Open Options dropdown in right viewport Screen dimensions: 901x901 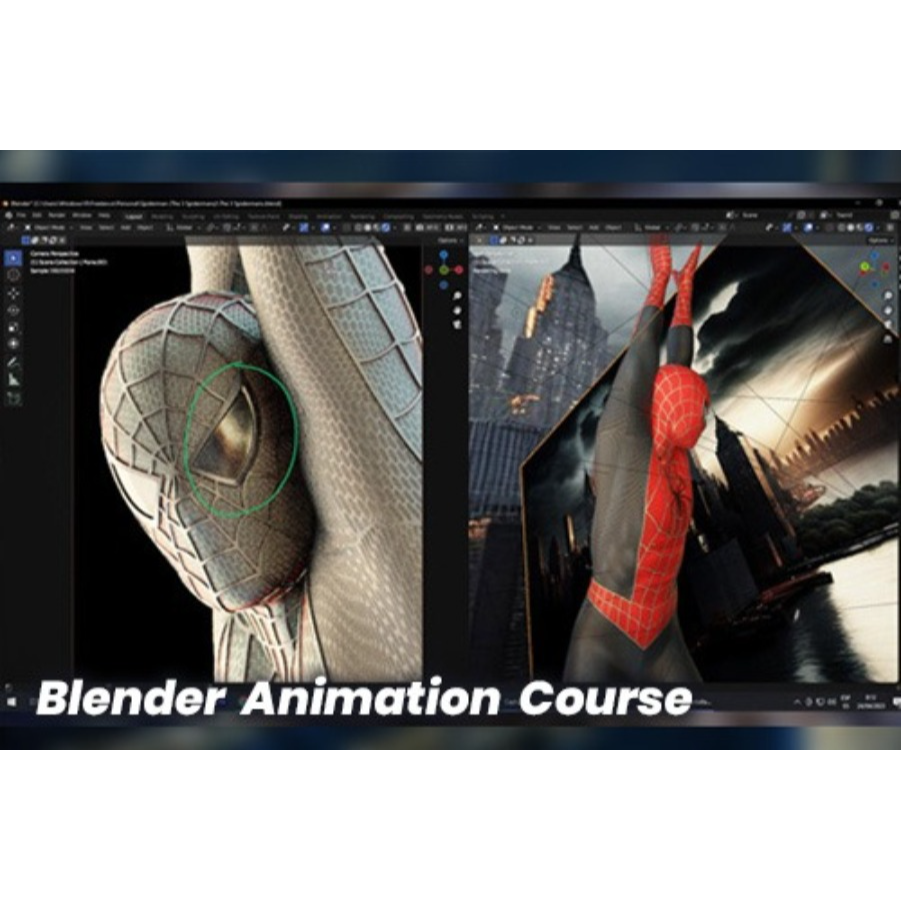[879, 241]
